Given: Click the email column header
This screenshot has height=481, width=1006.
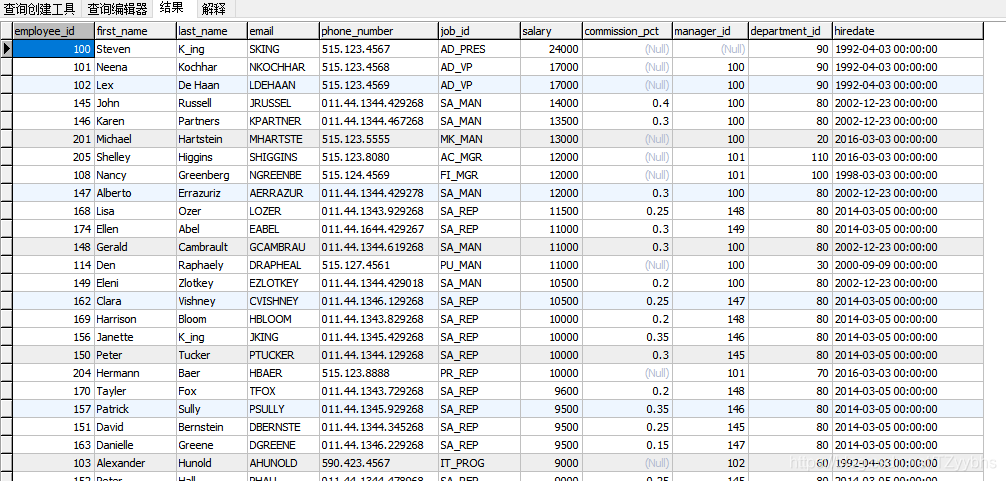Looking at the screenshot, I should coord(283,31).
